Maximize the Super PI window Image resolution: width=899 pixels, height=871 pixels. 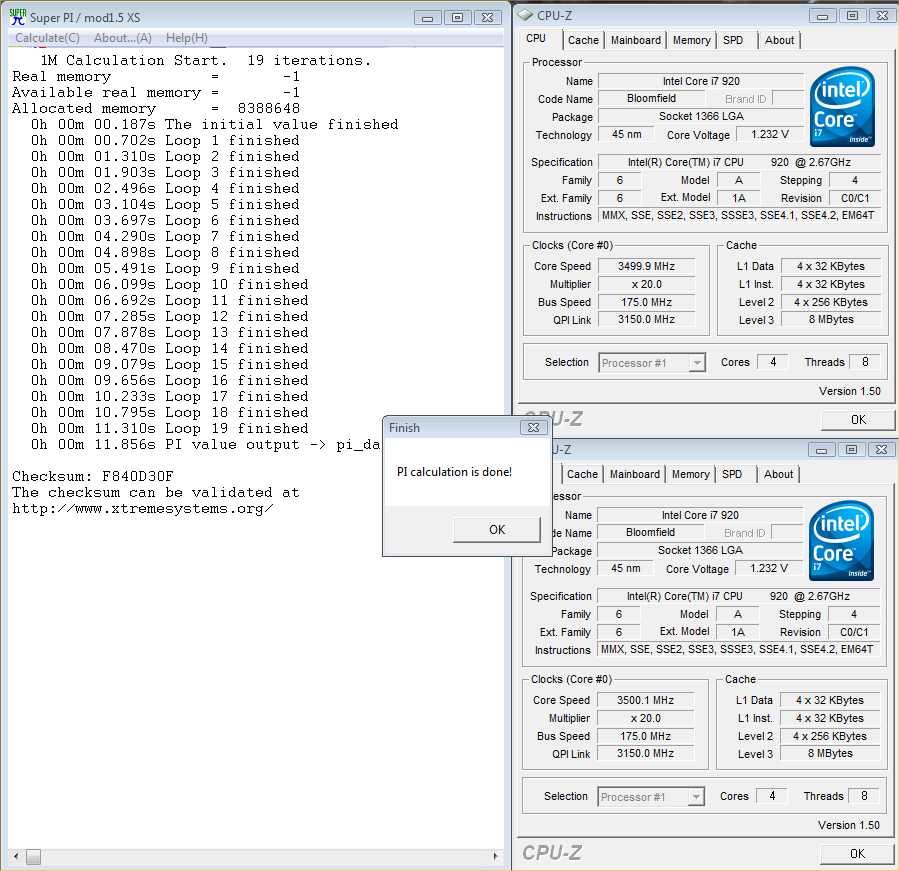(458, 18)
